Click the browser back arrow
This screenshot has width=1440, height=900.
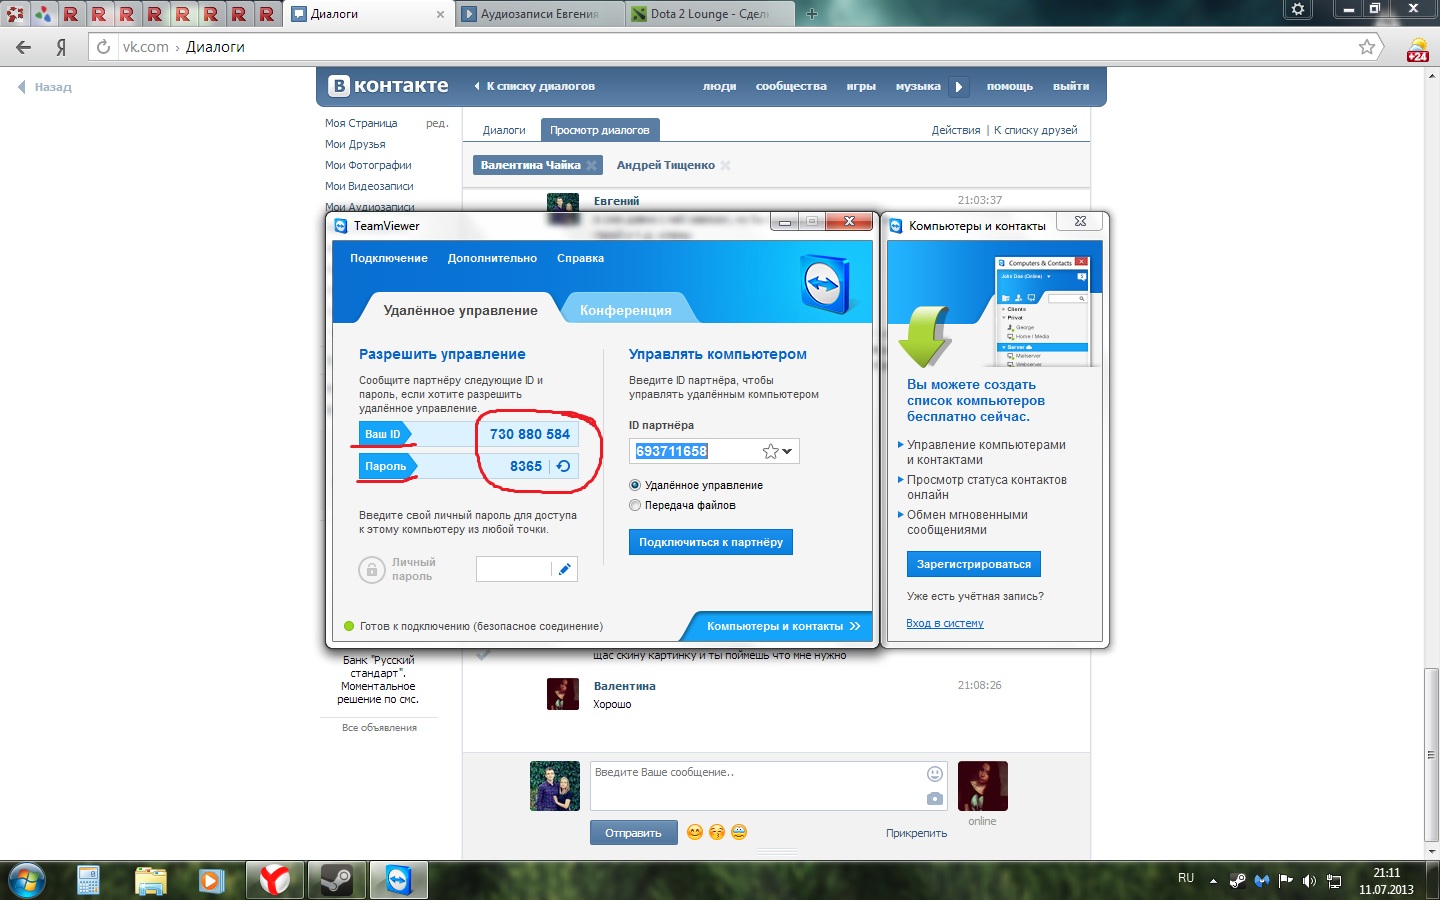(24, 47)
